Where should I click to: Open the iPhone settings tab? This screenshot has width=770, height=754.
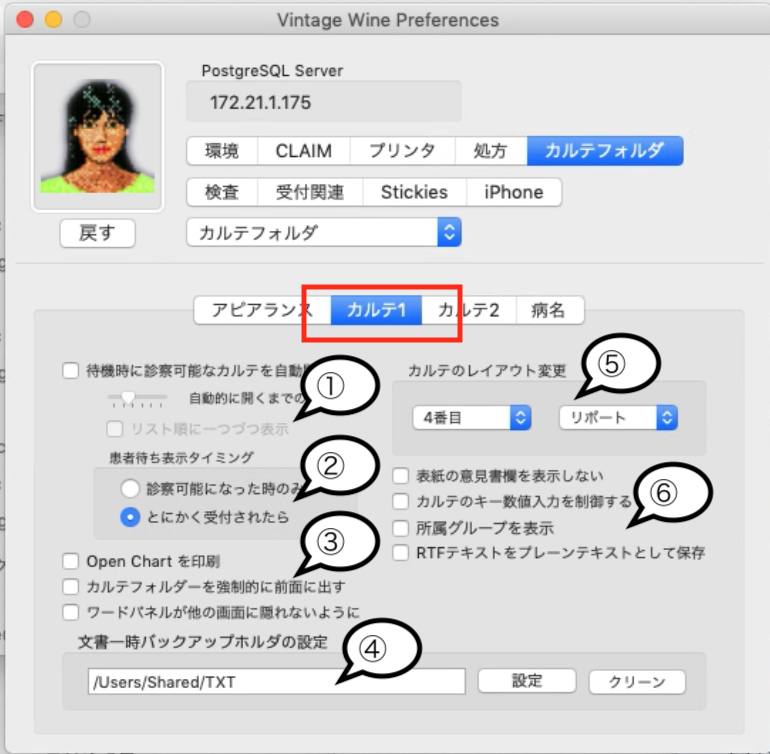[513, 192]
